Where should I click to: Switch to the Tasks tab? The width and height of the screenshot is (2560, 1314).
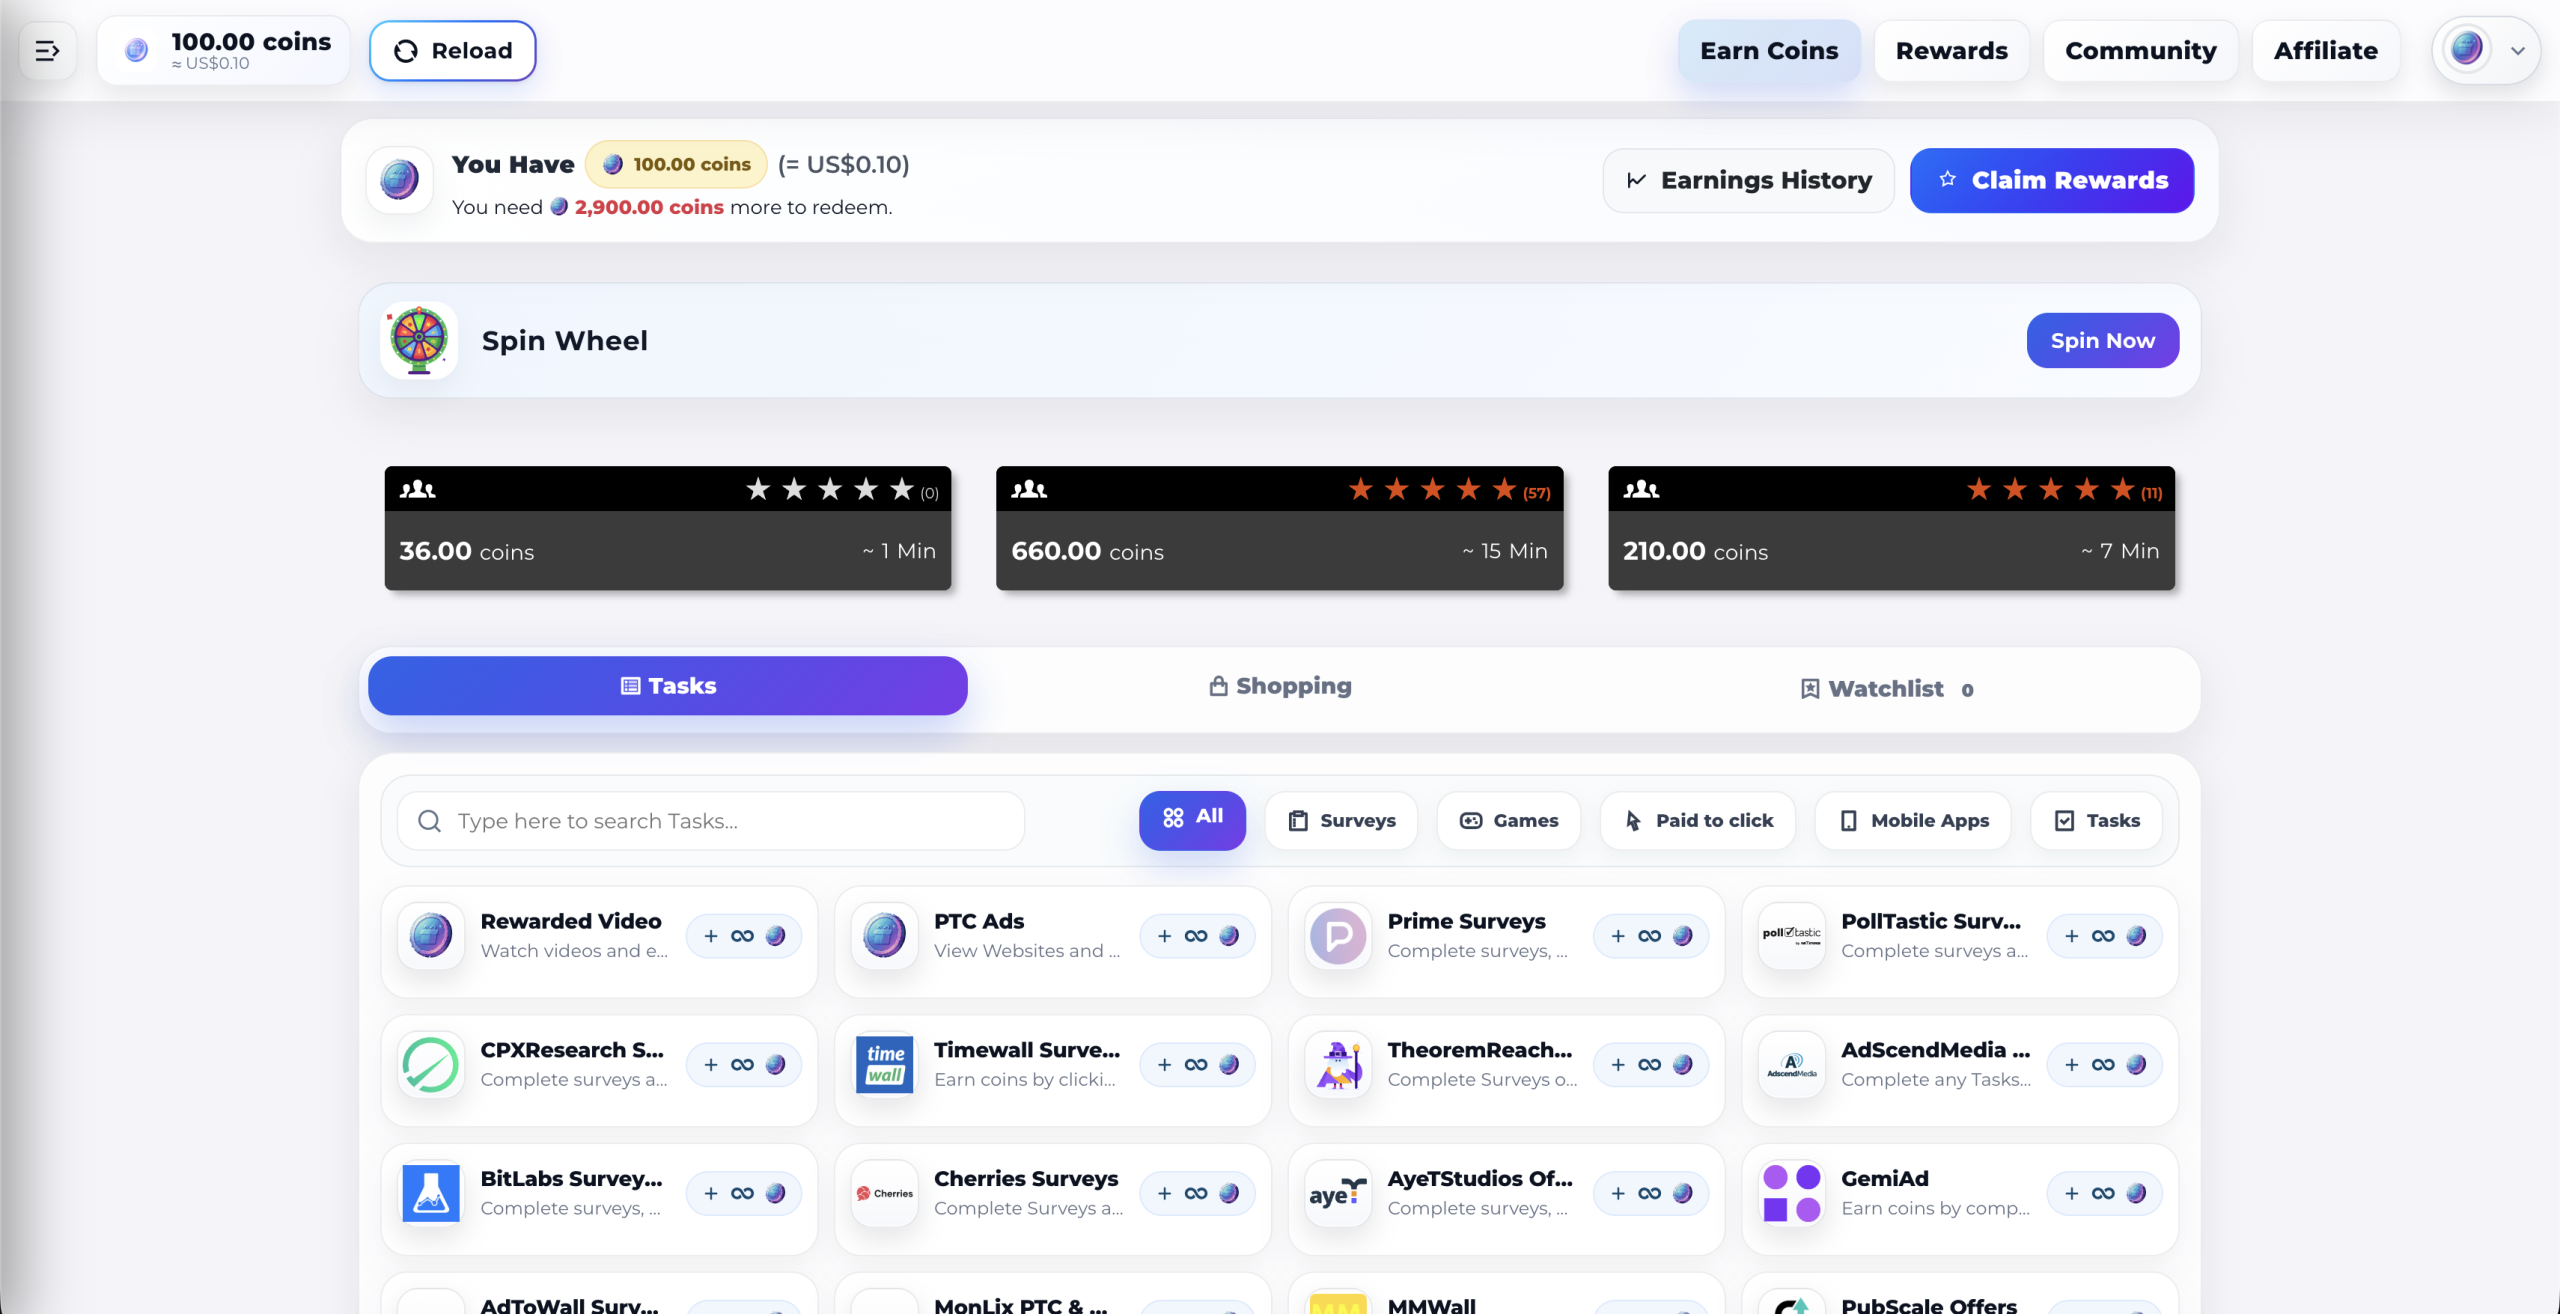tap(667, 686)
